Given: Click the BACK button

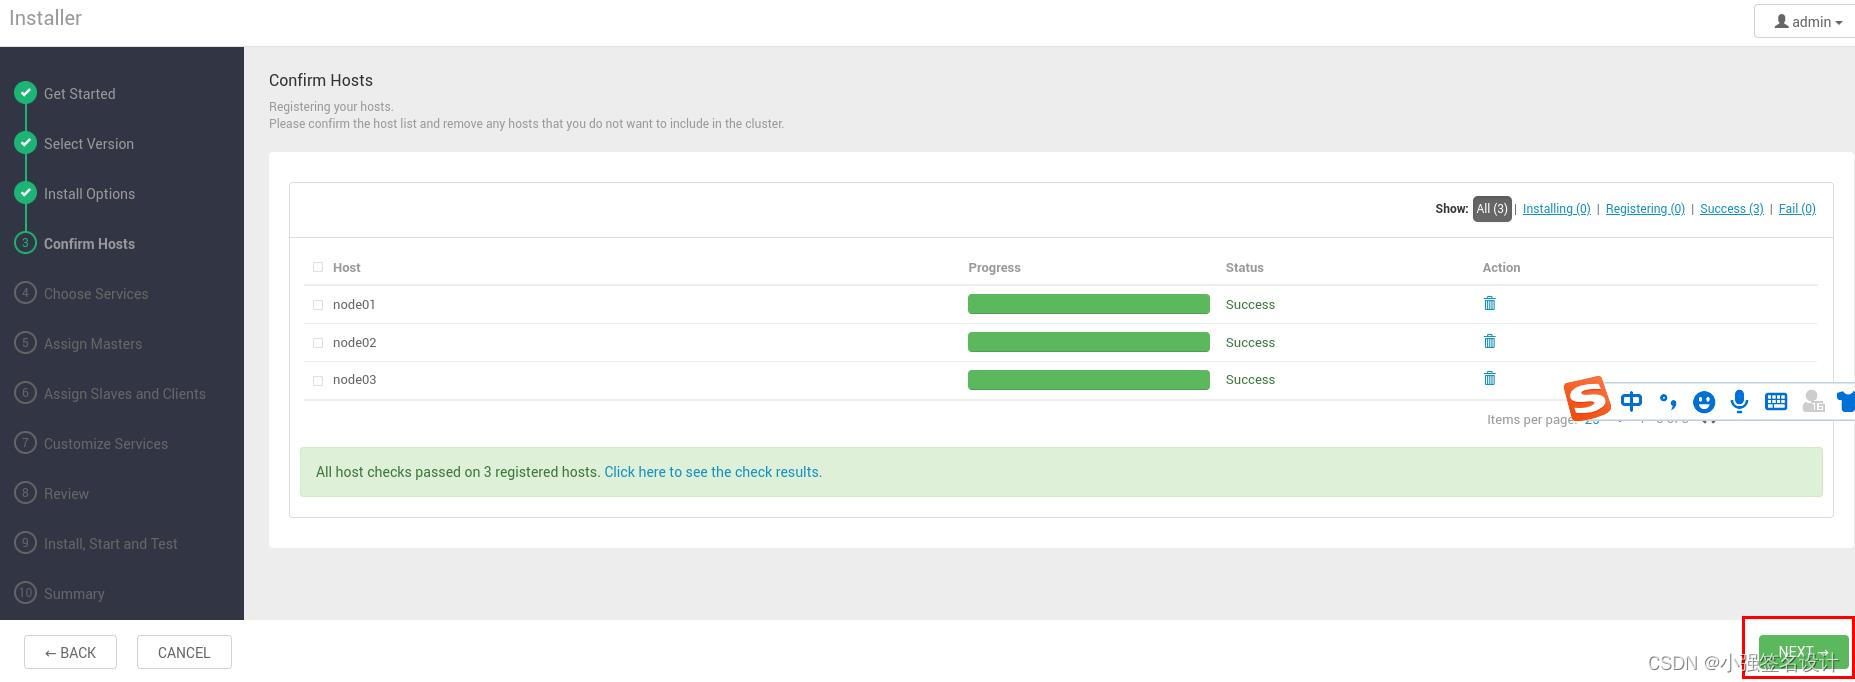Looking at the screenshot, I should click(70, 652).
